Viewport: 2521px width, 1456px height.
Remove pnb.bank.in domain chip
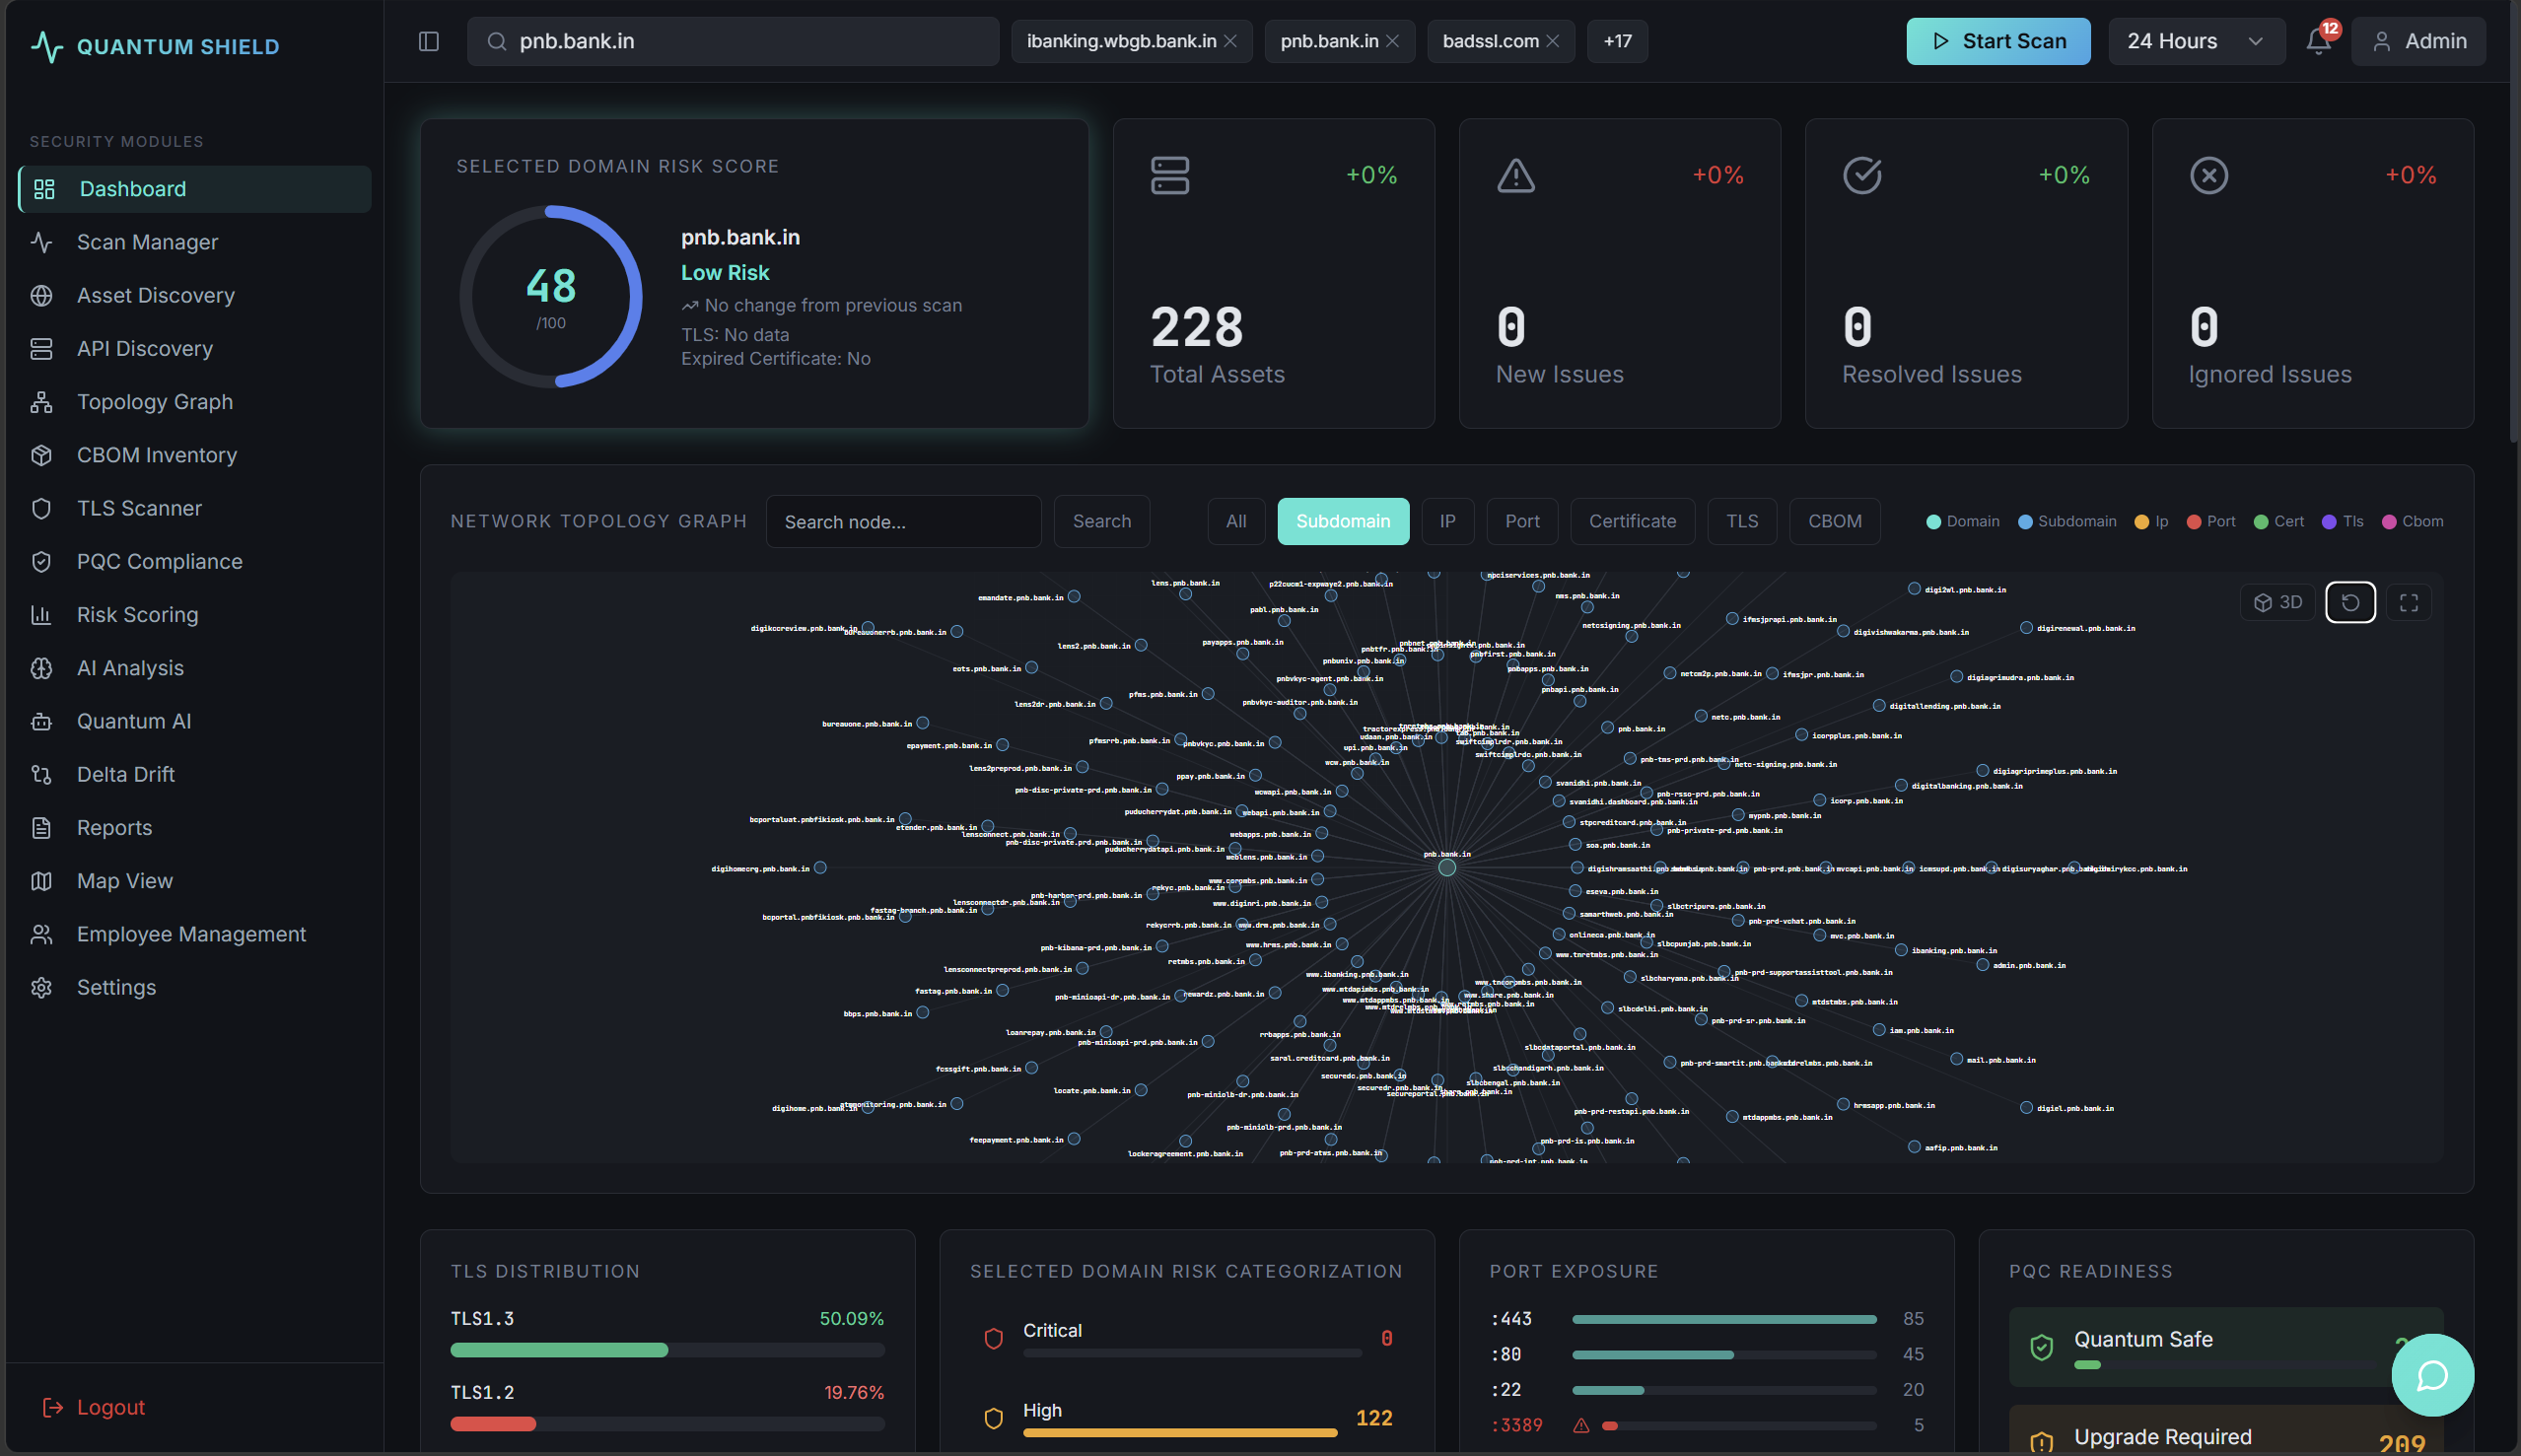pyautogui.click(x=1392, y=41)
